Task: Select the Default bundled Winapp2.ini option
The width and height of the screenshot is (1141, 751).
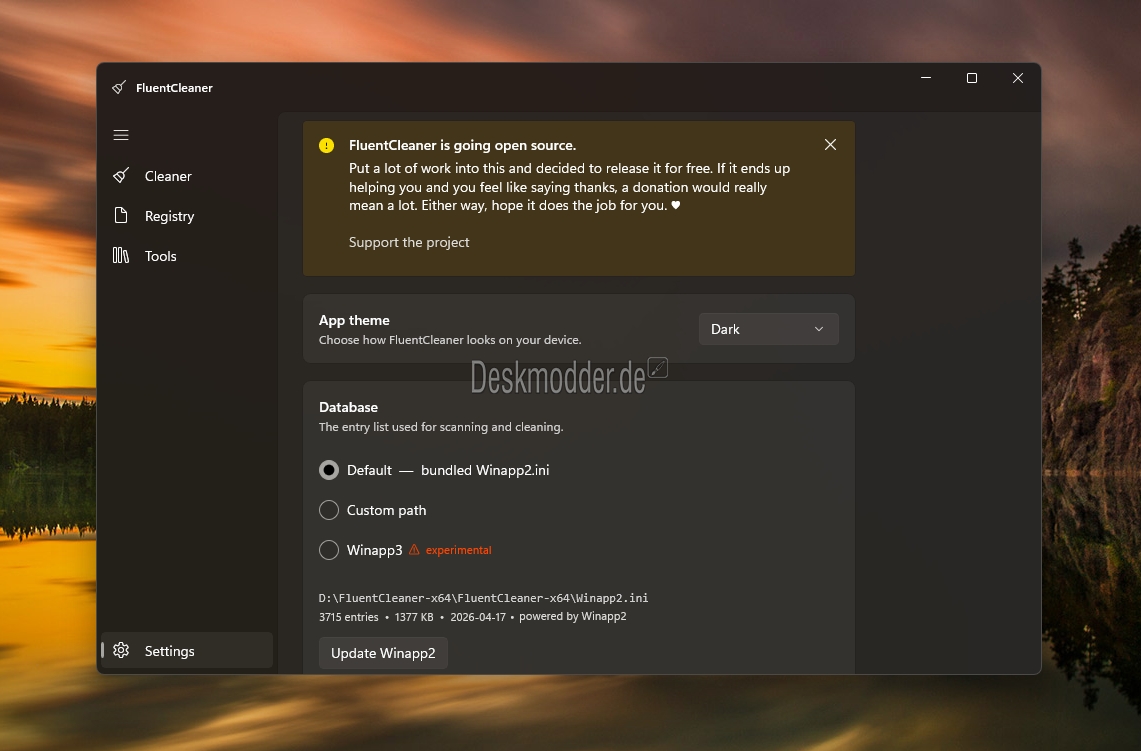Action: click(329, 470)
